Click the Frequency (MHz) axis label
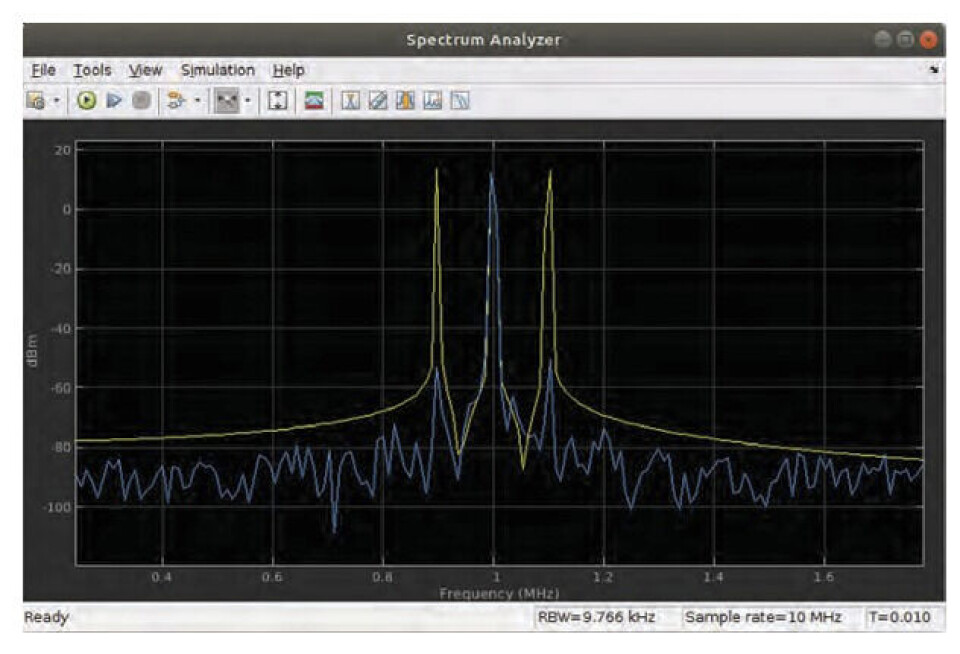Viewport: 960px width, 654px height. tap(499, 593)
